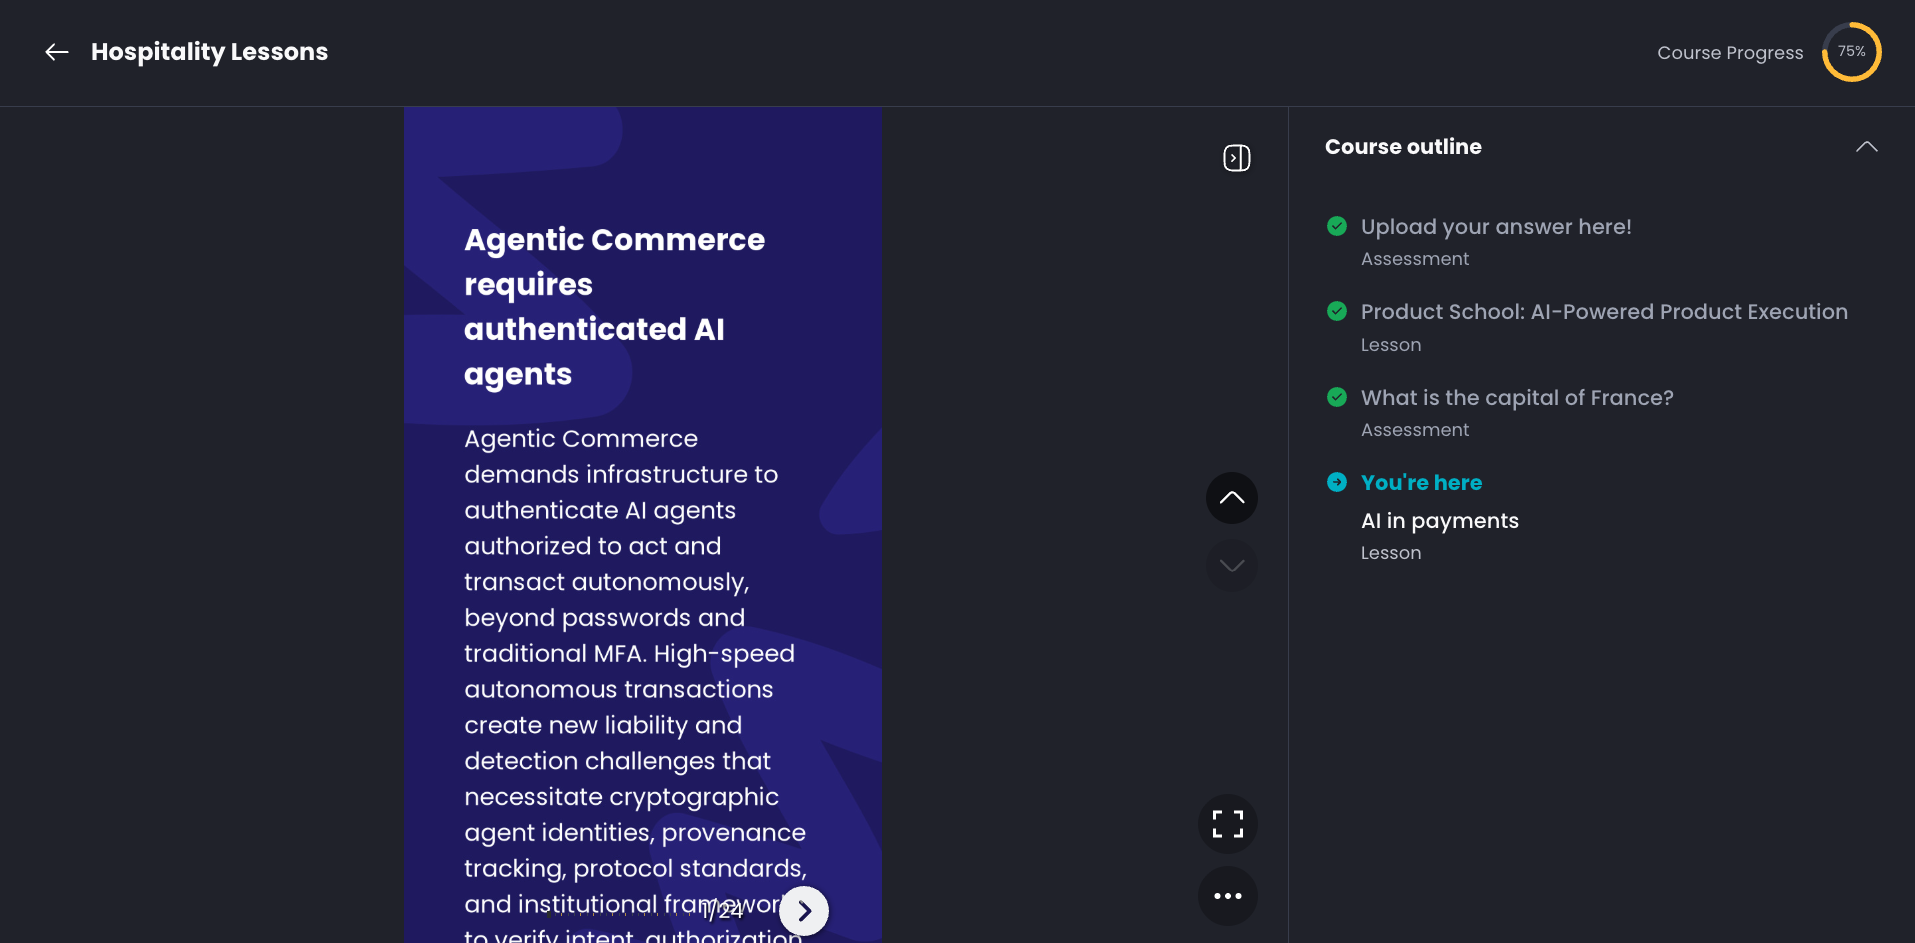Click the checkmark beside capital of France
The image size is (1915, 943).
coord(1336,397)
